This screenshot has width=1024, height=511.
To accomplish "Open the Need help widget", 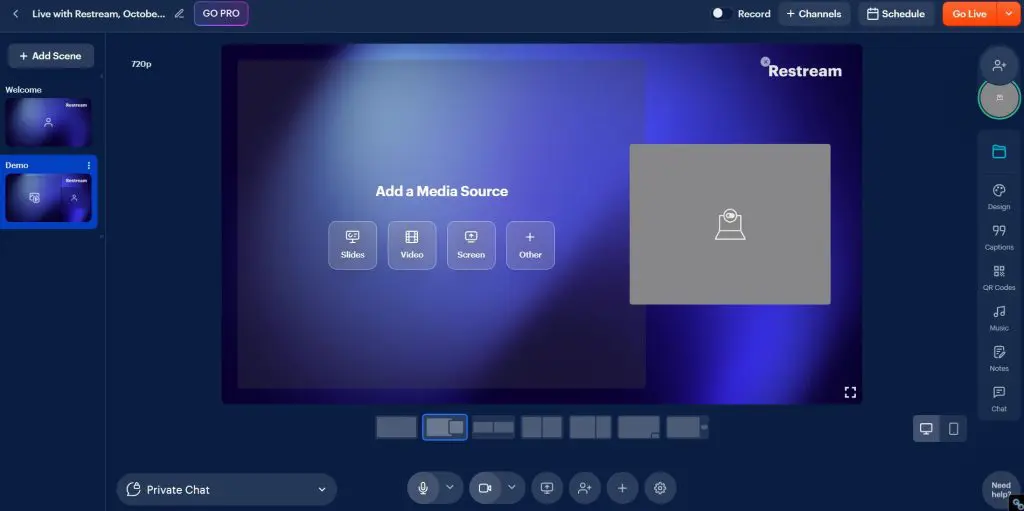I will coord(1000,490).
